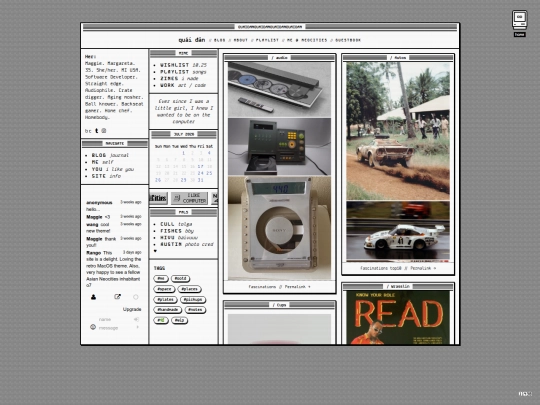Open the Sony CD player photo
The height and width of the screenshot is (405, 540).
pos(279,228)
